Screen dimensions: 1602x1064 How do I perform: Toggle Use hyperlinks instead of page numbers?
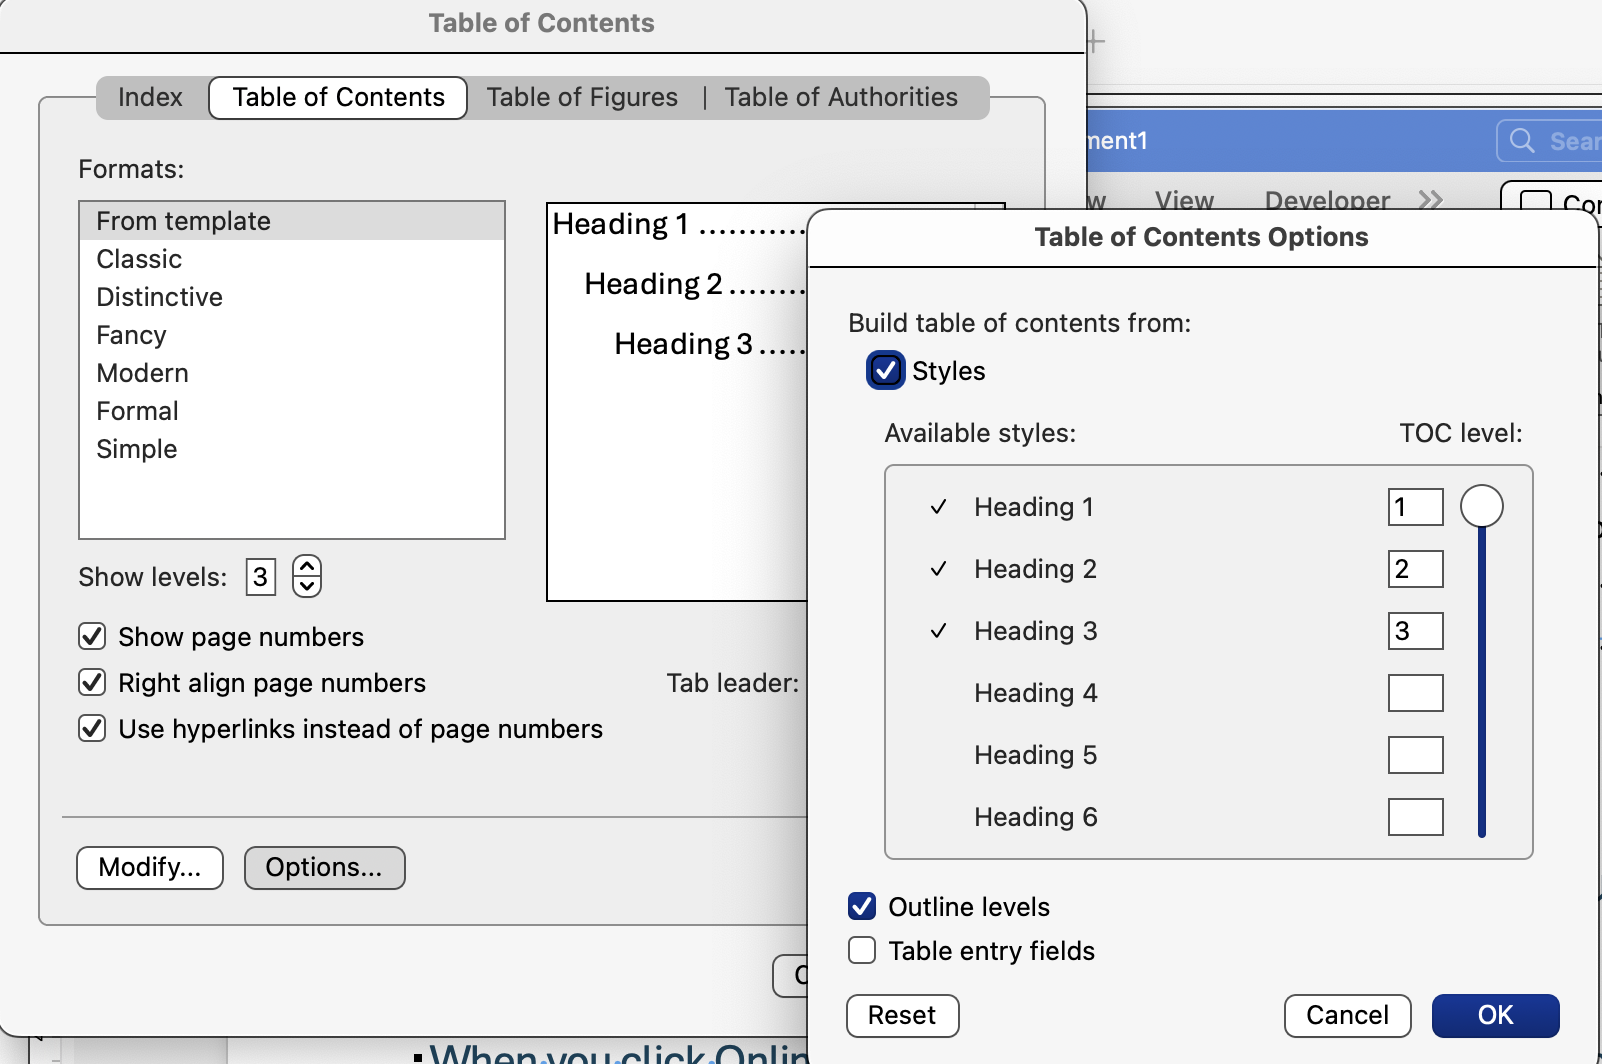[91, 728]
